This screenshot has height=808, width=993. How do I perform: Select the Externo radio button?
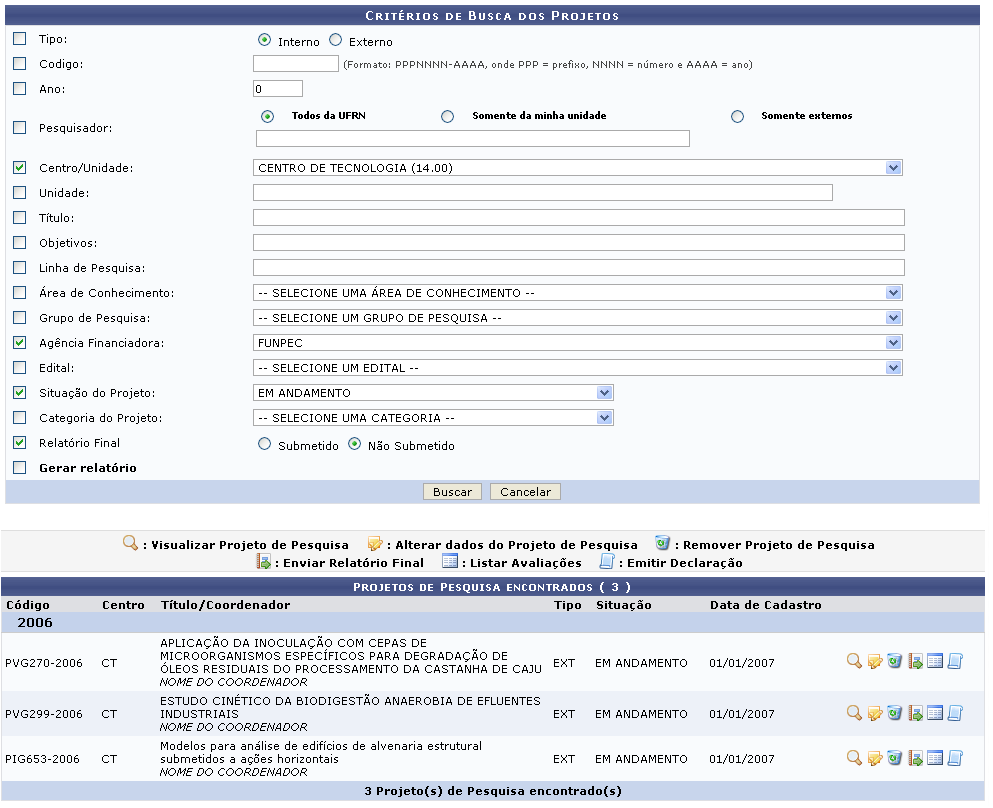click(x=336, y=41)
